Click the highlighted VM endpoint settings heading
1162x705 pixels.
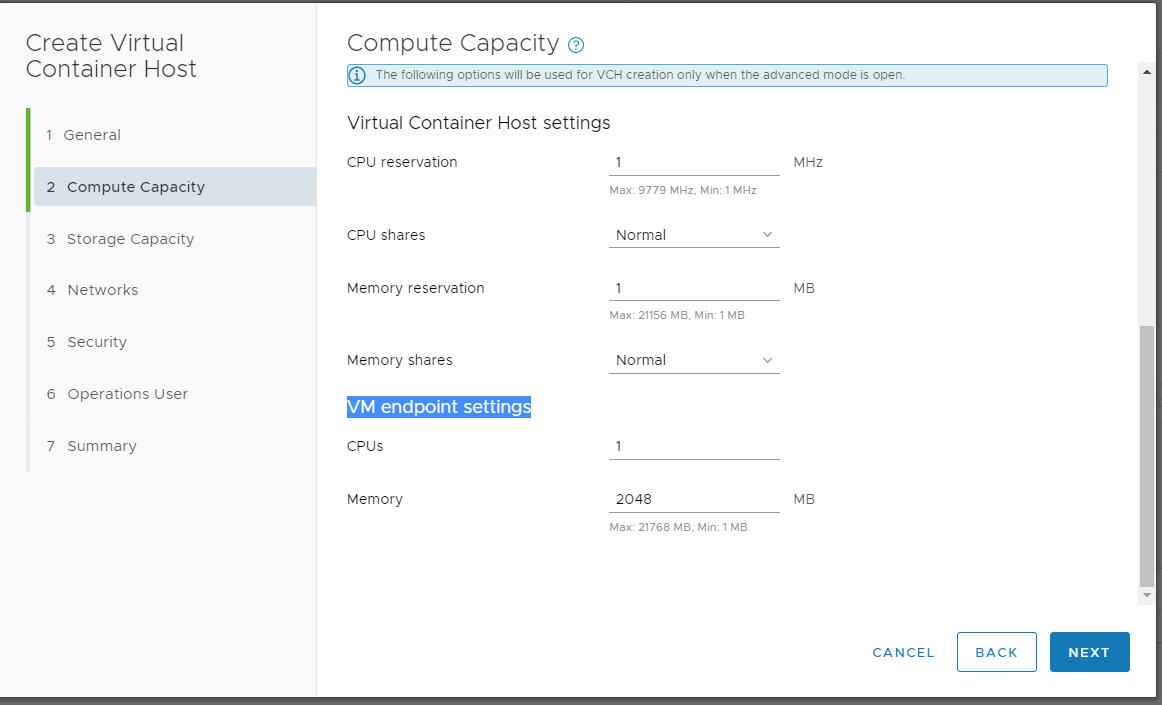[439, 407]
